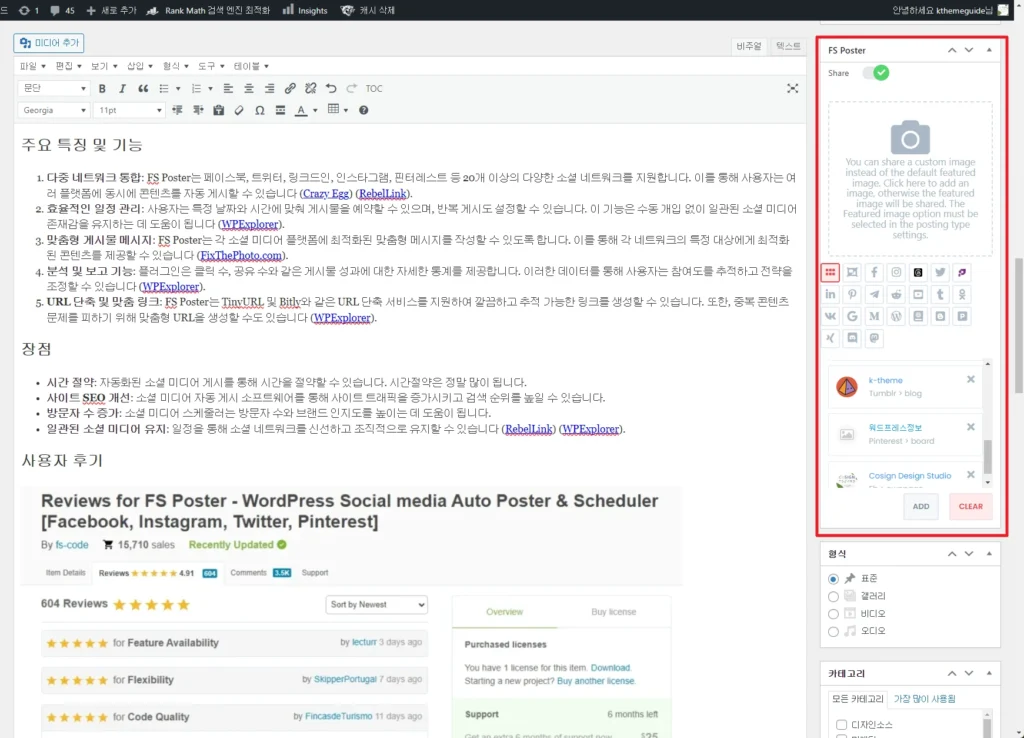Open the 삽입 menu
Viewport: 1024px width, 738px height.
(139, 66)
